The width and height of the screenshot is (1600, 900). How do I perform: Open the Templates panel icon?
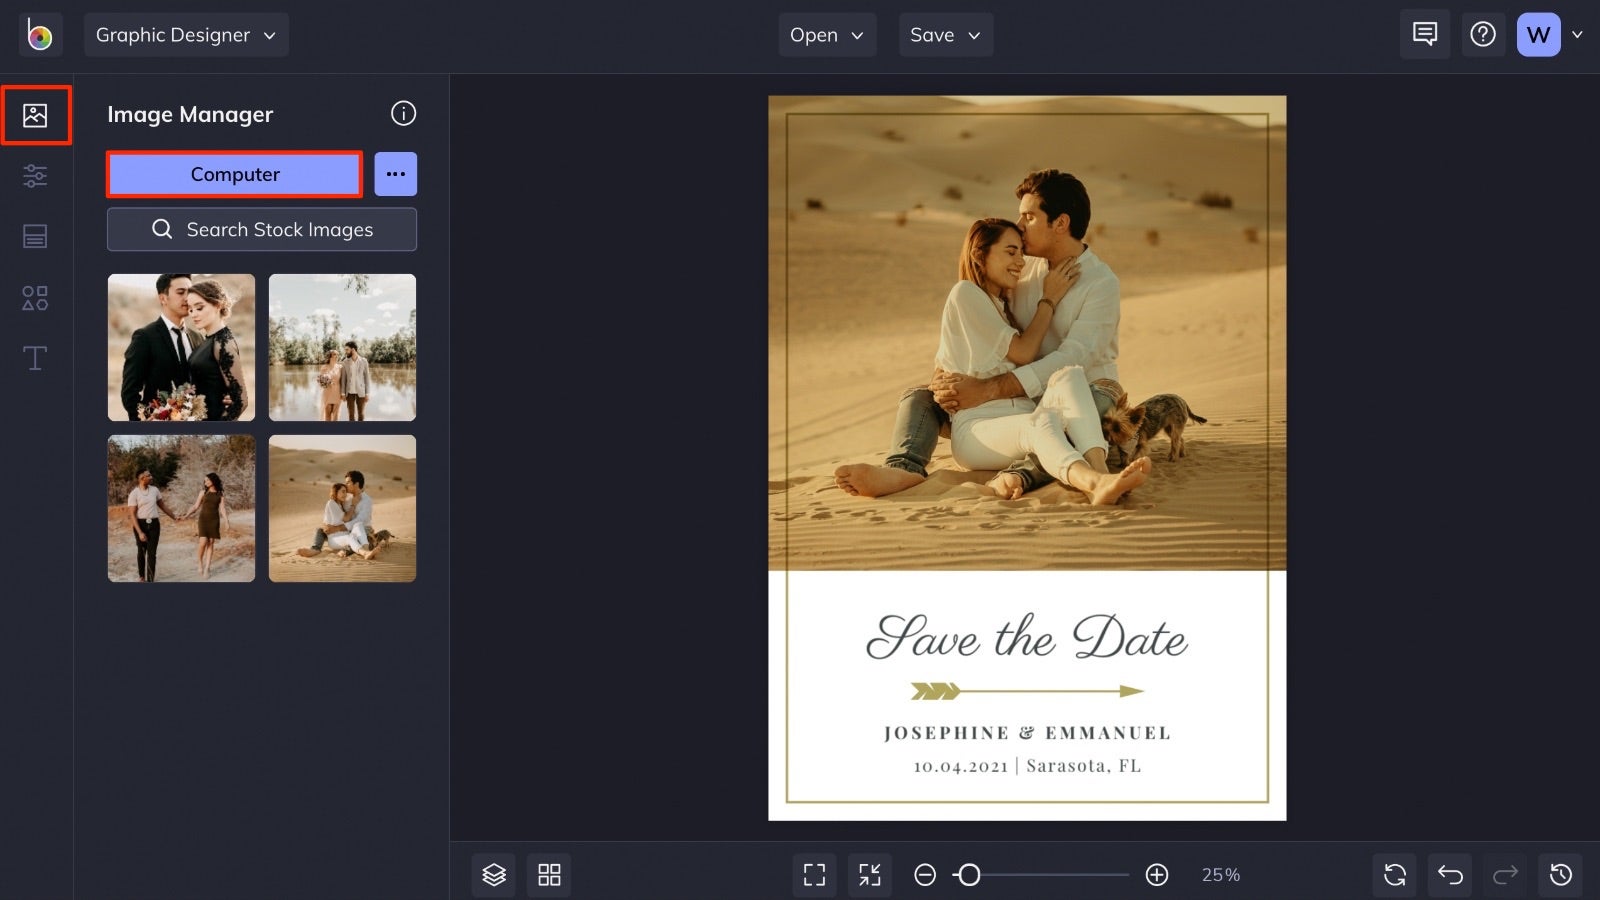coord(35,237)
